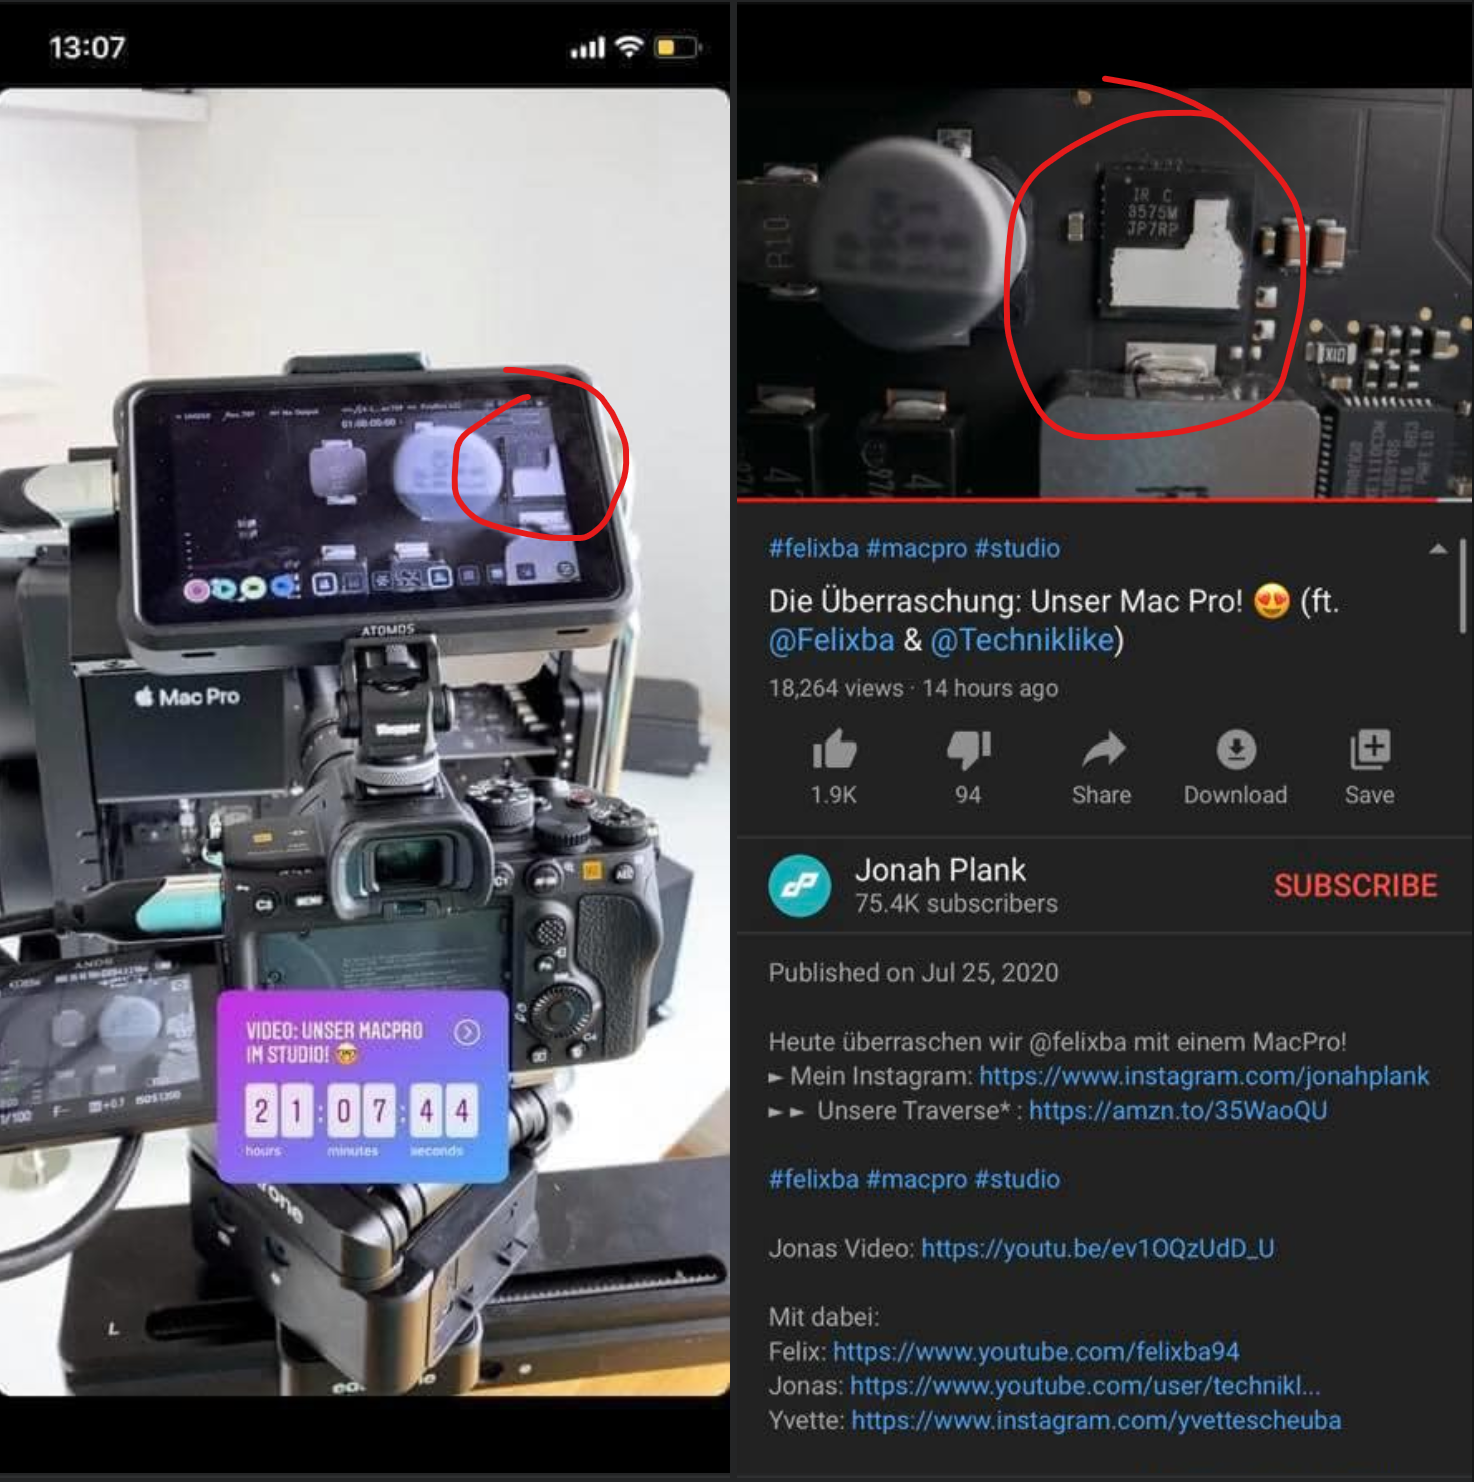The width and height of the screenshot is (1474, 1482).
Task: Open the instagram.com/jonahplank link
Action: tap(1204, 1076)
